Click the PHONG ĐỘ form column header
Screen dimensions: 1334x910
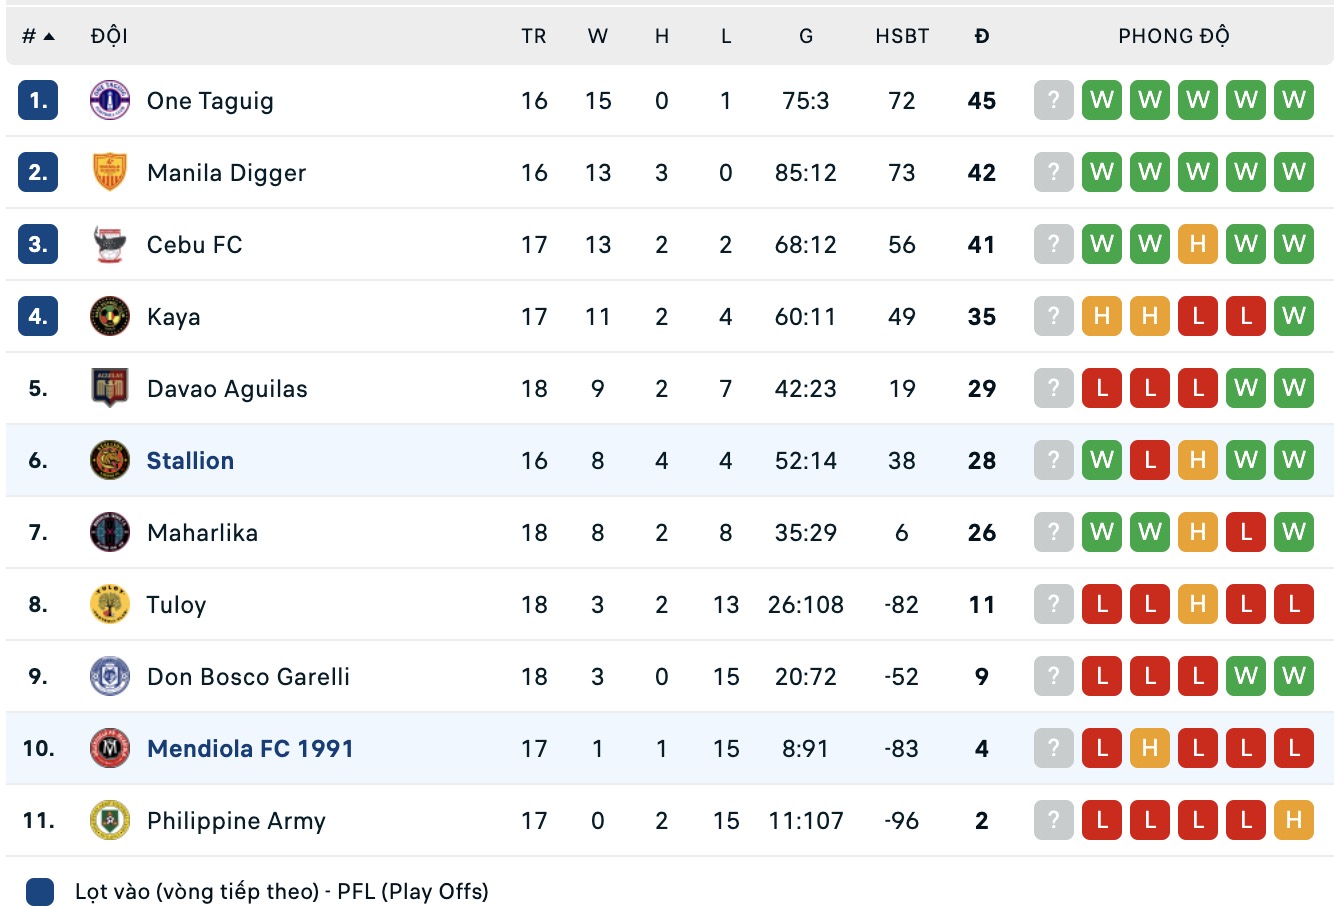click(1174, 36)
